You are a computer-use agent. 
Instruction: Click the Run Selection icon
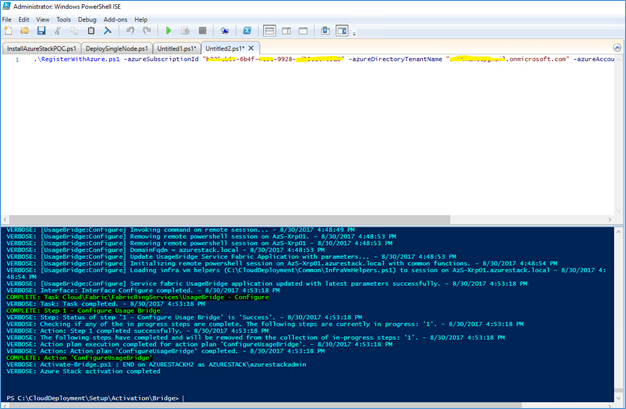(x=185, y=31)
